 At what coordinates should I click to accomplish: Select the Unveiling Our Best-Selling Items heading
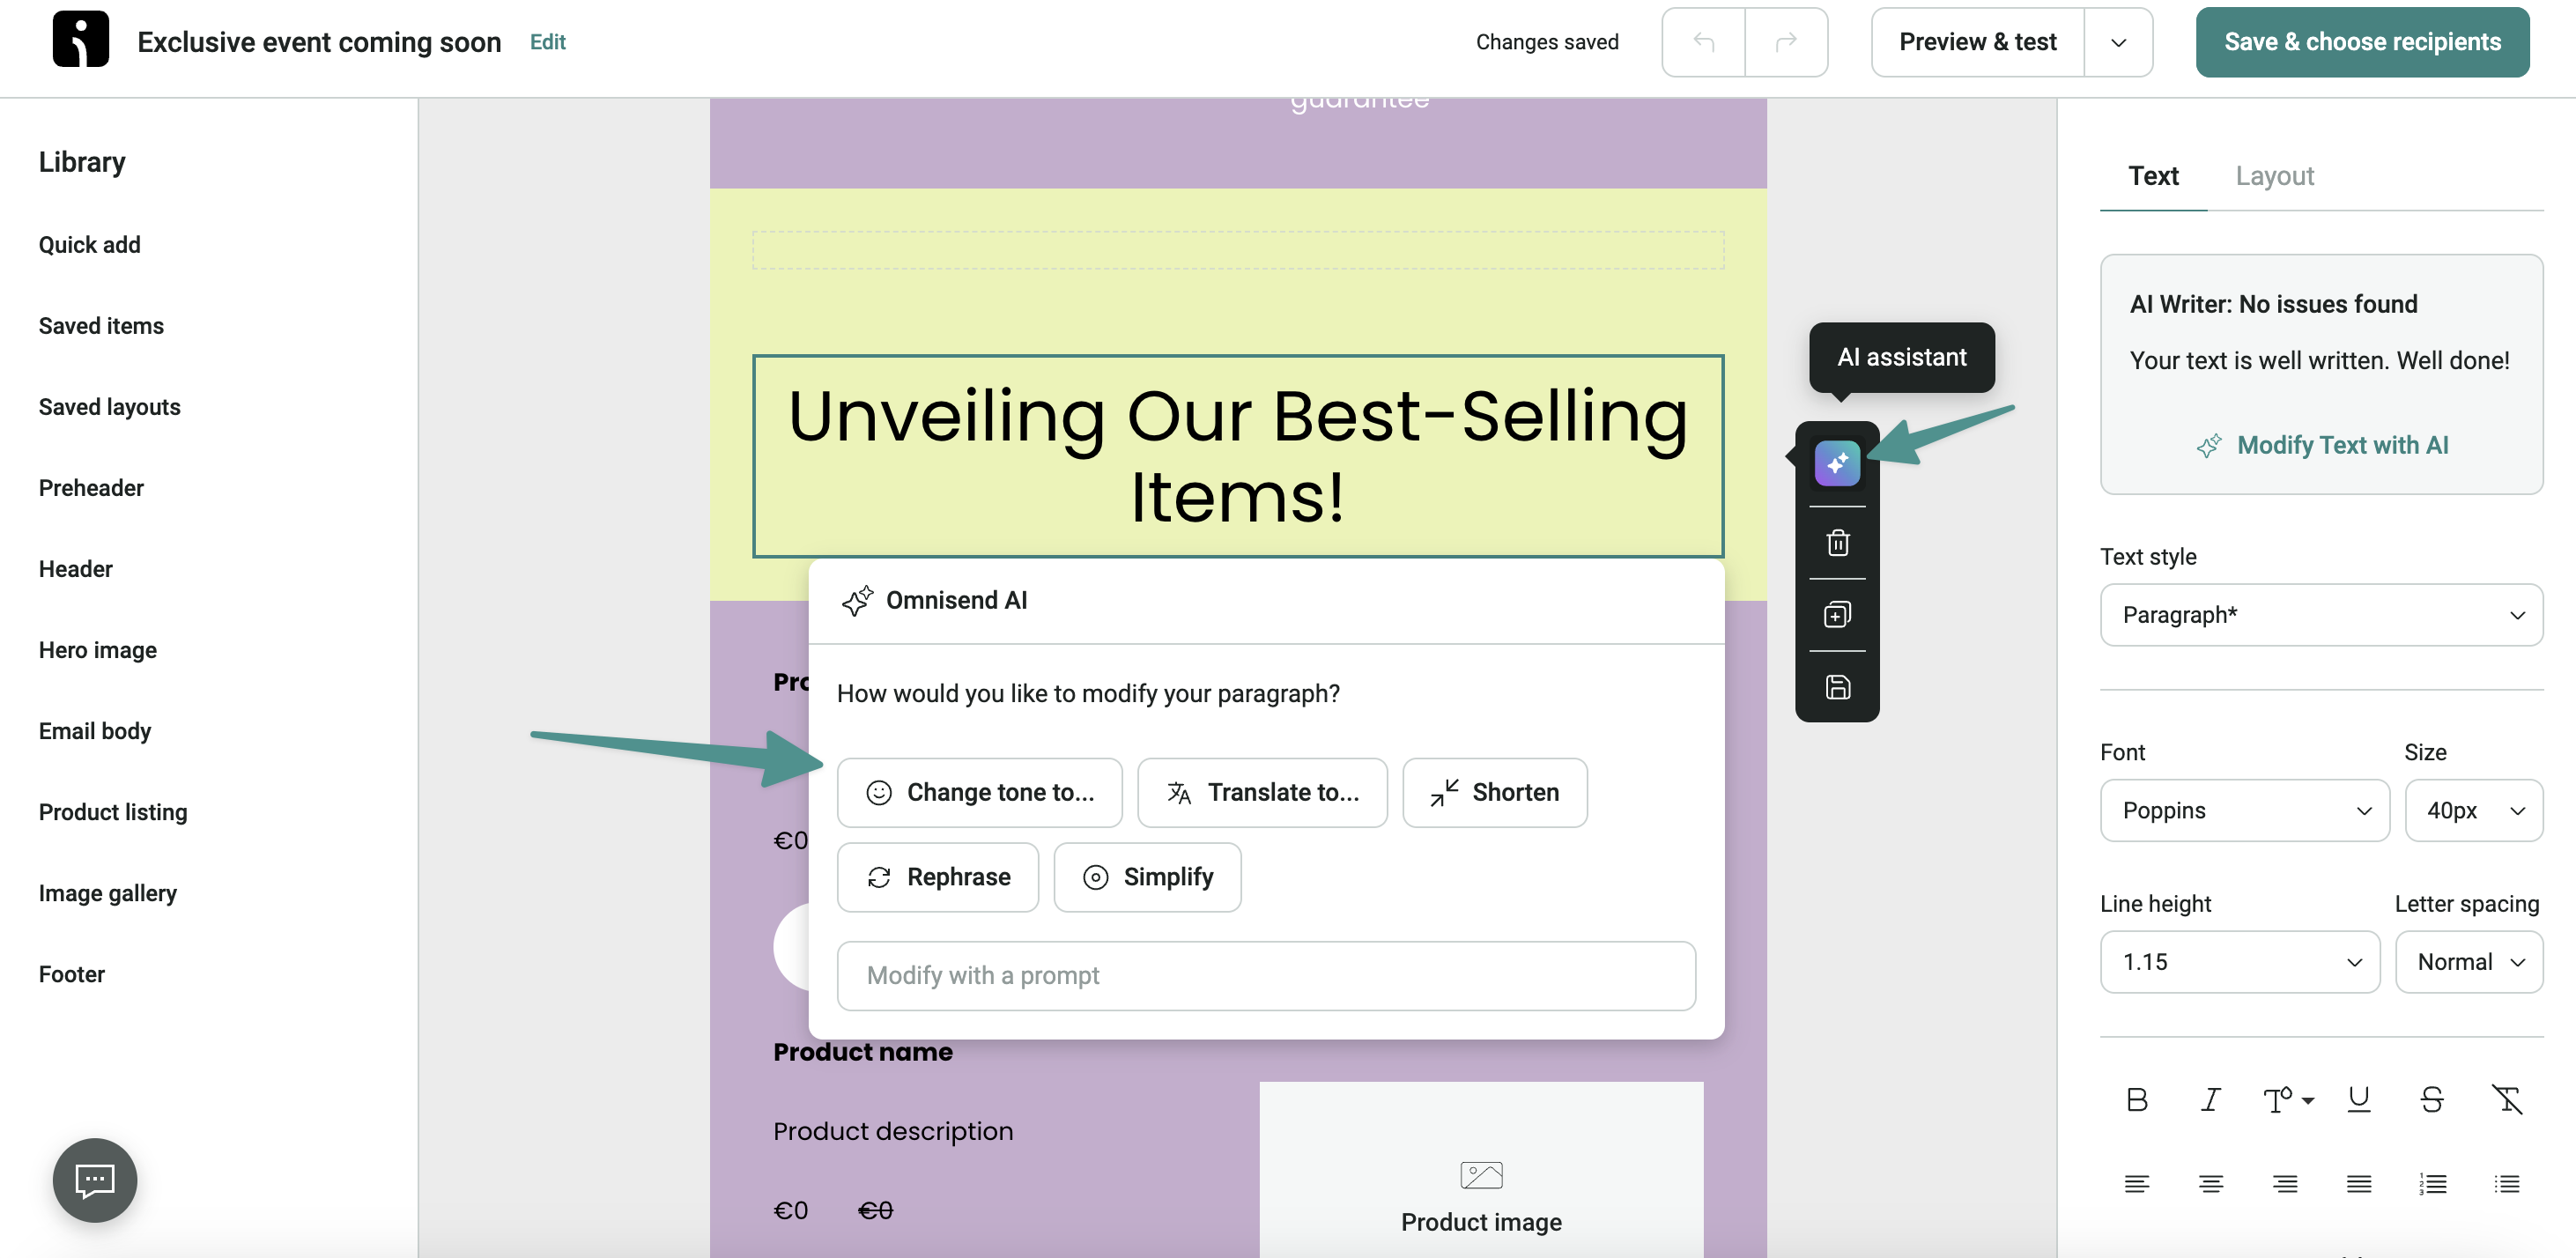[x=1238, y=456]
